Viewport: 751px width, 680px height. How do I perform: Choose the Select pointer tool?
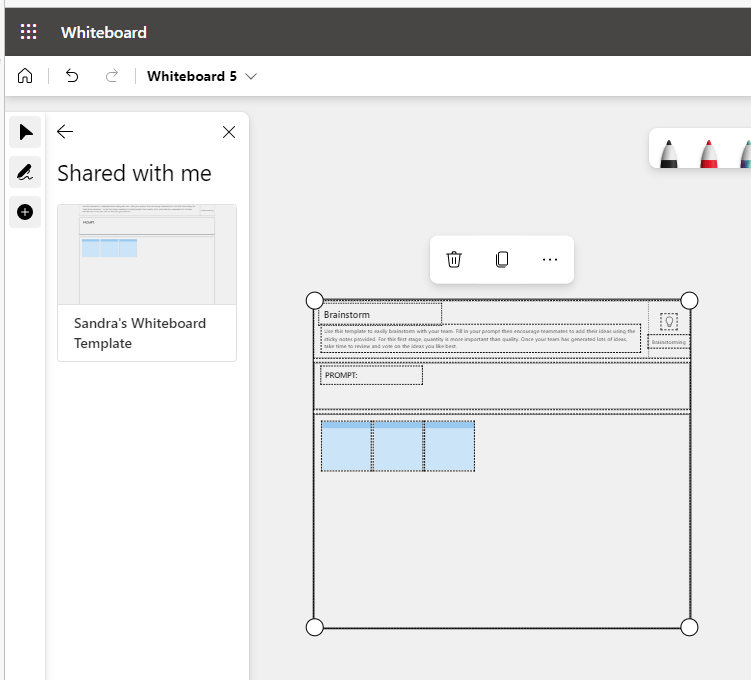(26, 132)
